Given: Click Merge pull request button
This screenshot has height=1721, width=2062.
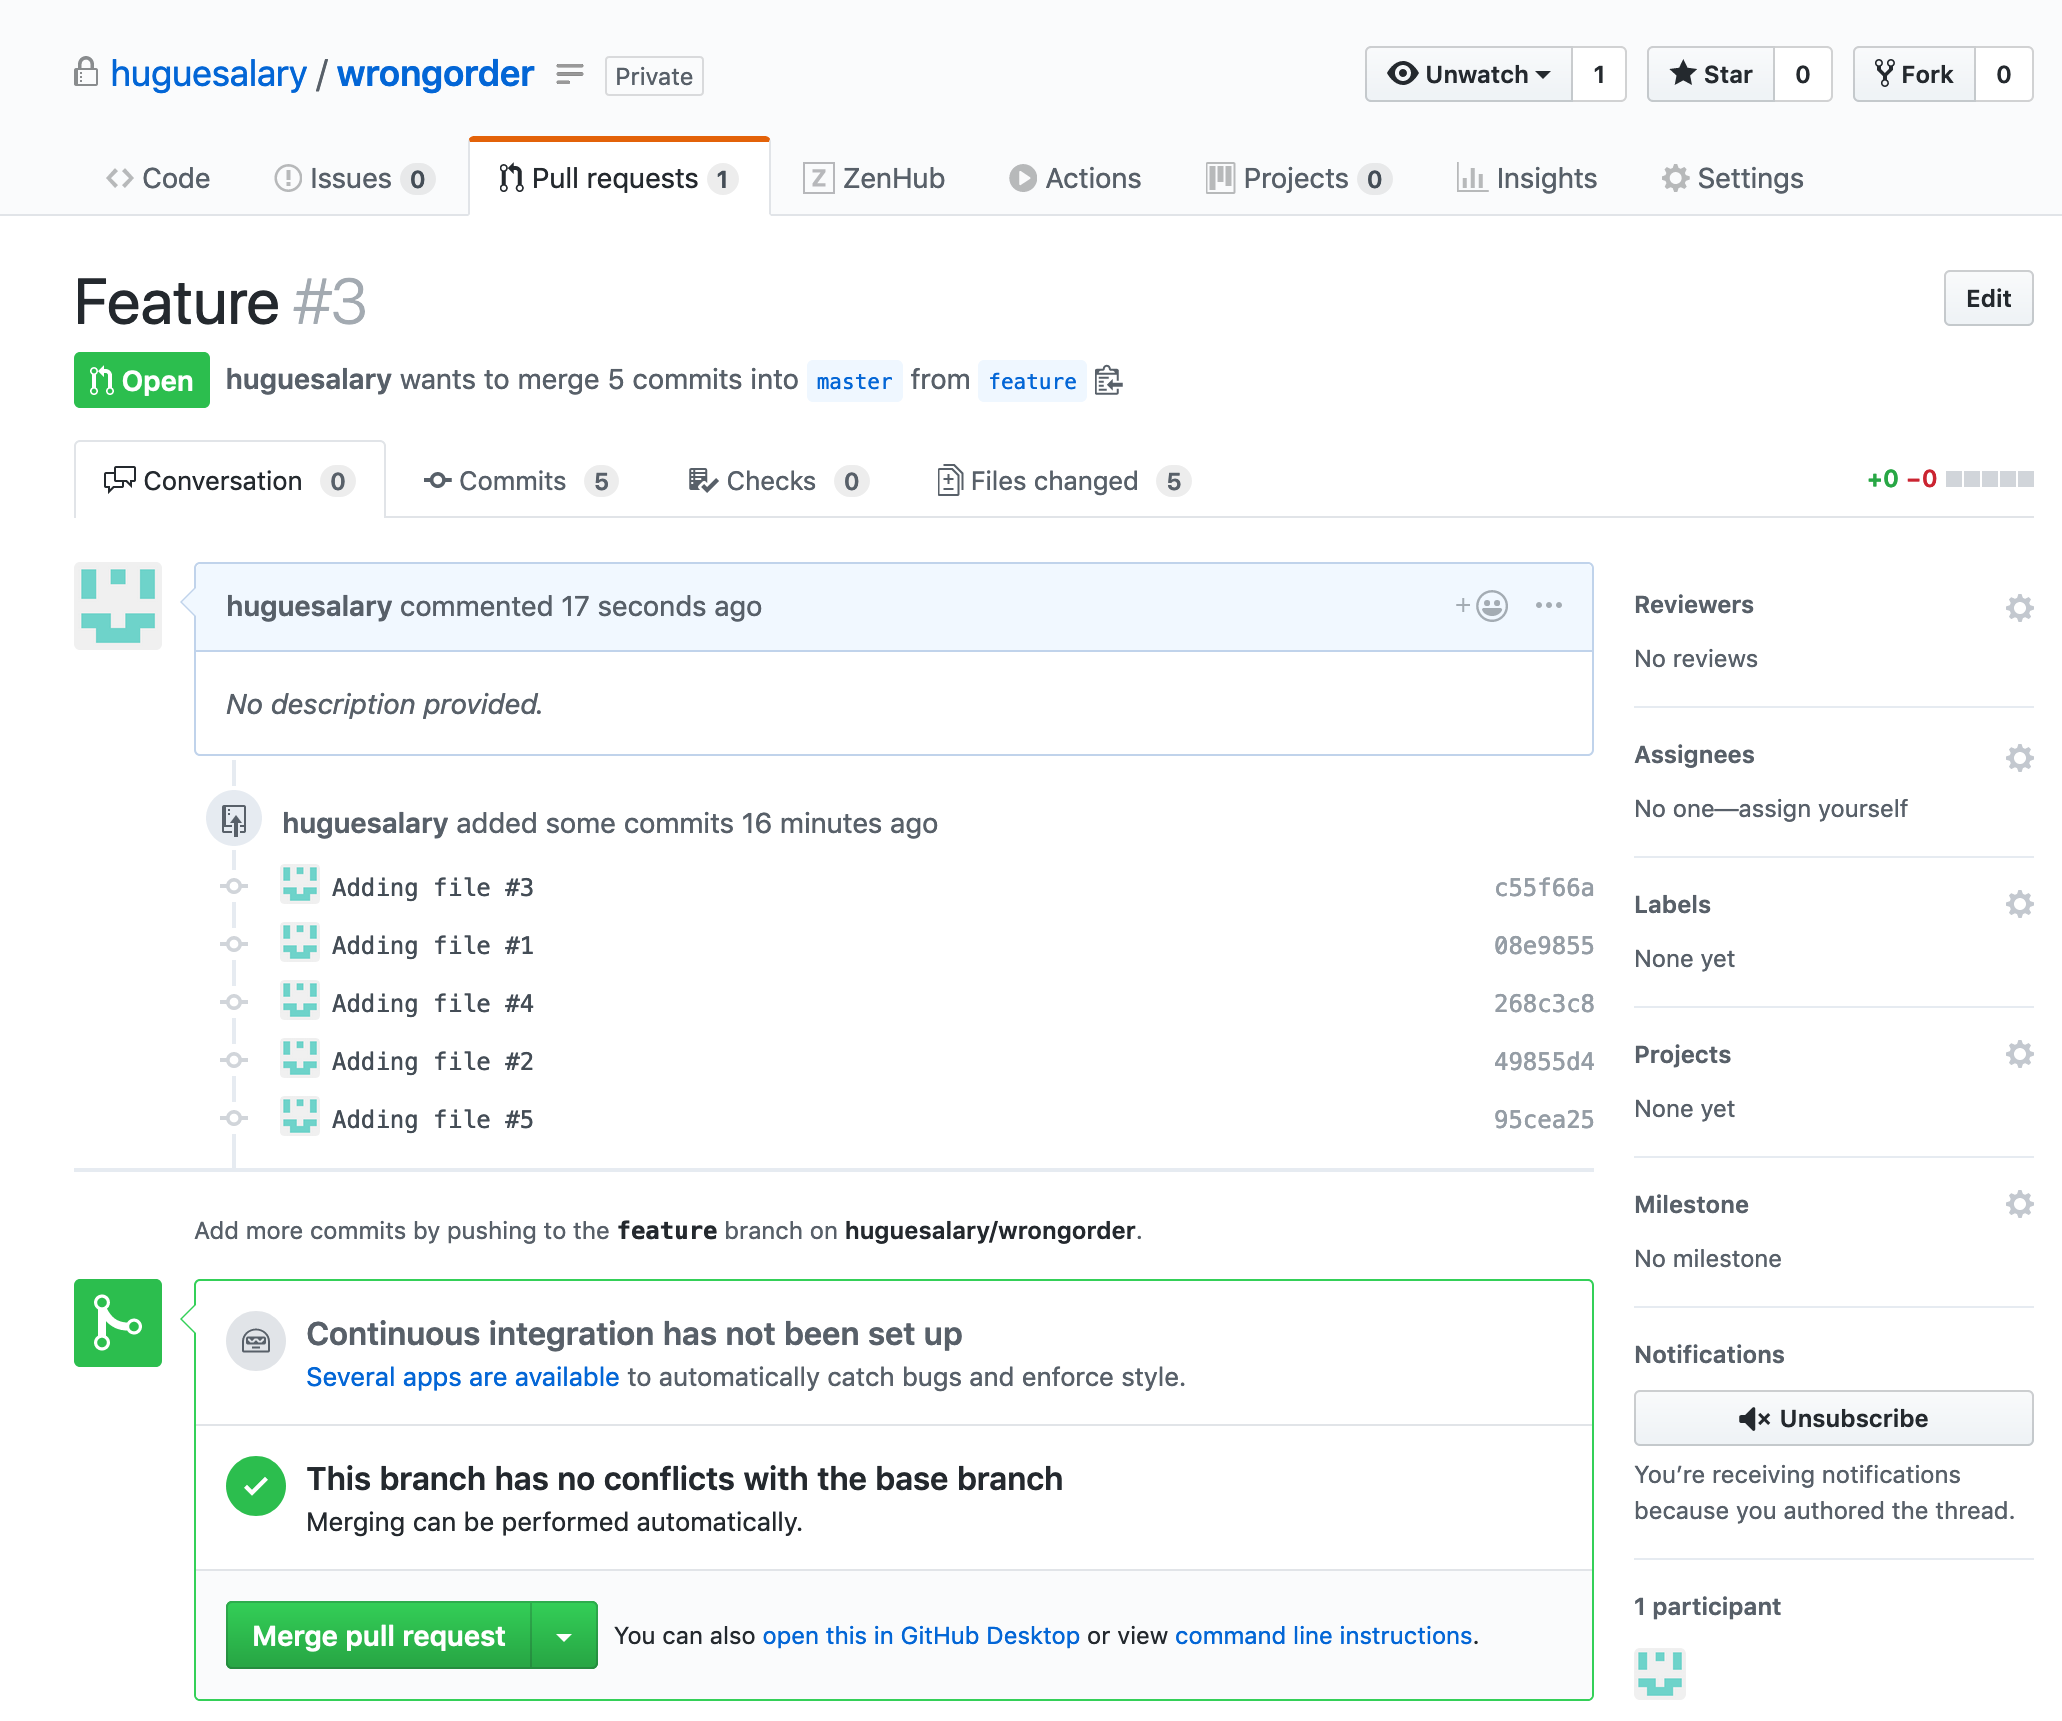Looking at the screenshot, I should 379,1636.
